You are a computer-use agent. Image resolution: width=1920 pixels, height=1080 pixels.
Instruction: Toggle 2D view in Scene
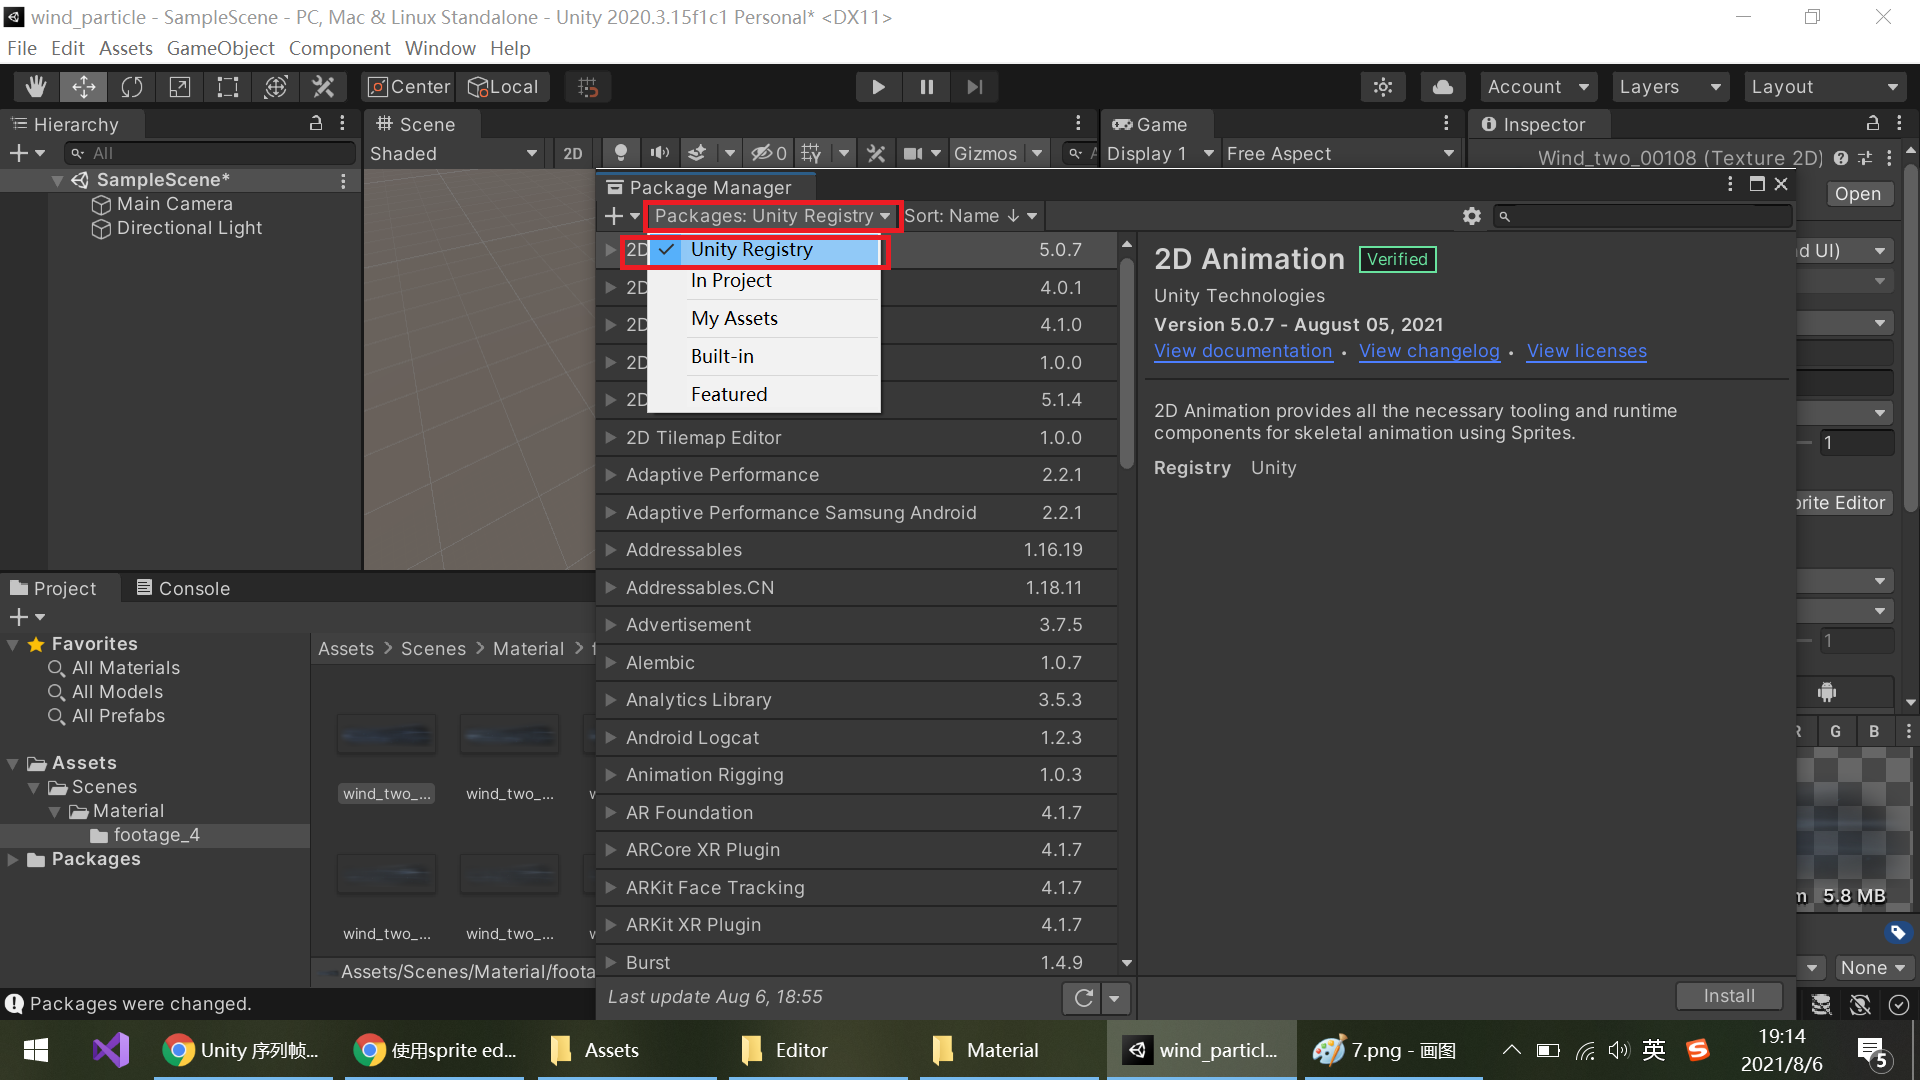click(572, 153)
